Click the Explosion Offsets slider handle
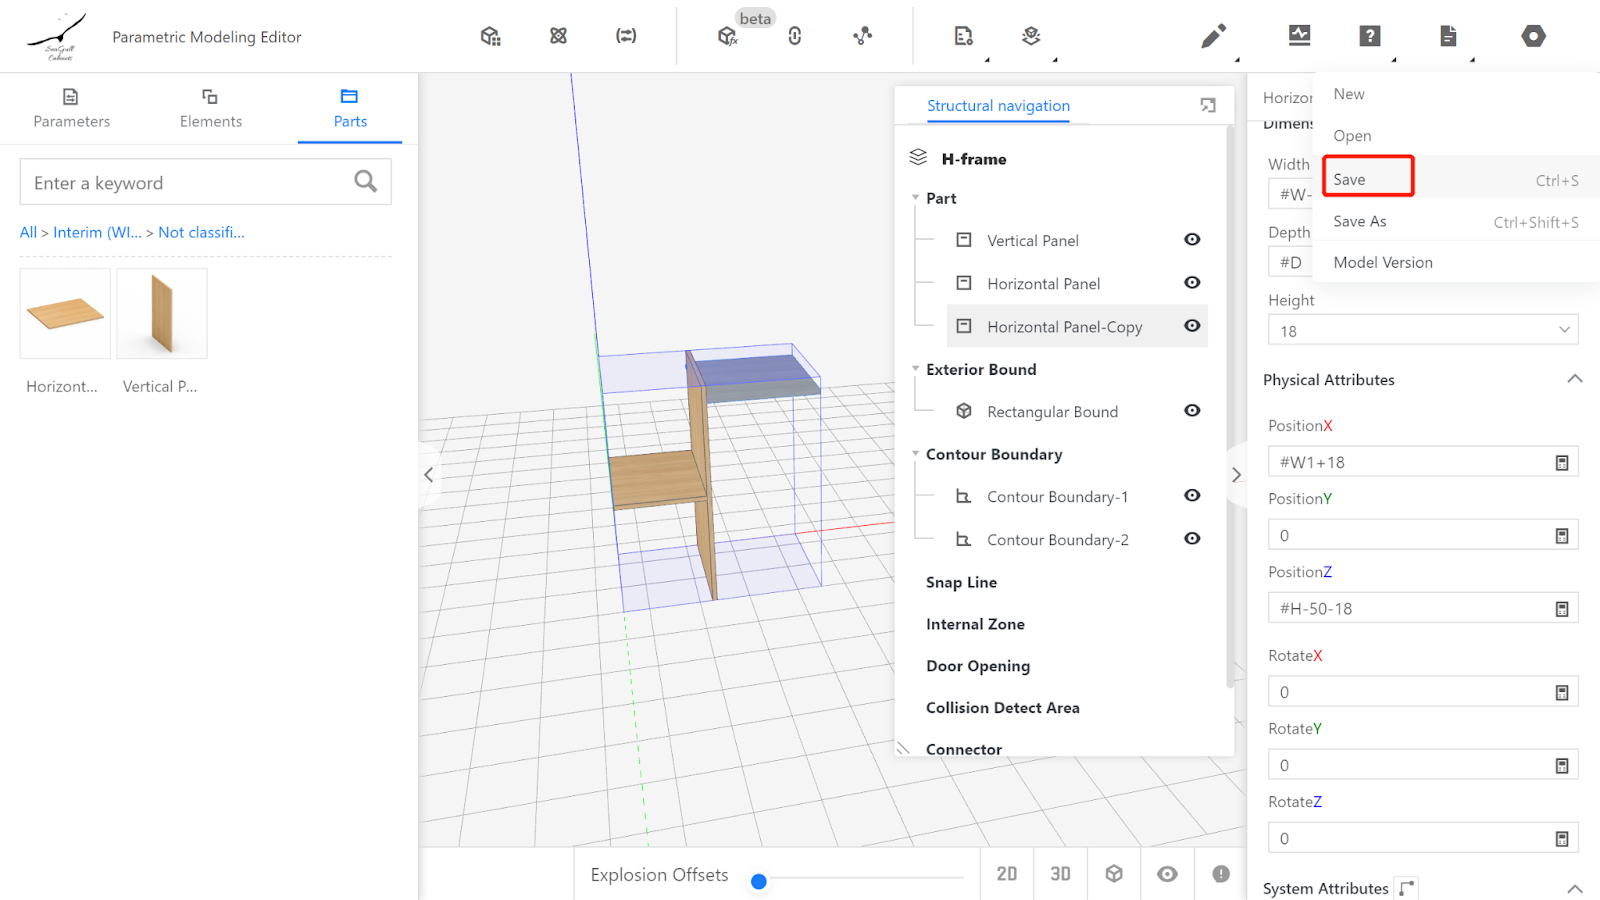 [759, 881]
